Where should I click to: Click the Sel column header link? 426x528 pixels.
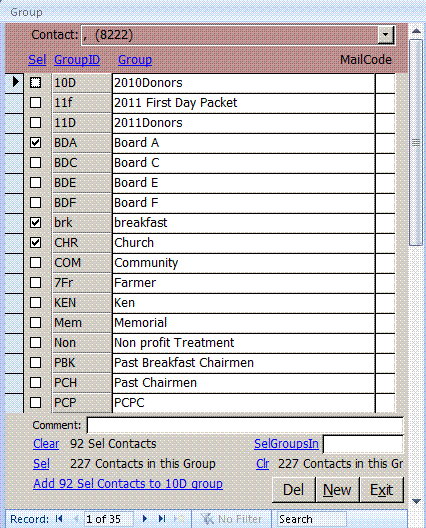(37, 60)
